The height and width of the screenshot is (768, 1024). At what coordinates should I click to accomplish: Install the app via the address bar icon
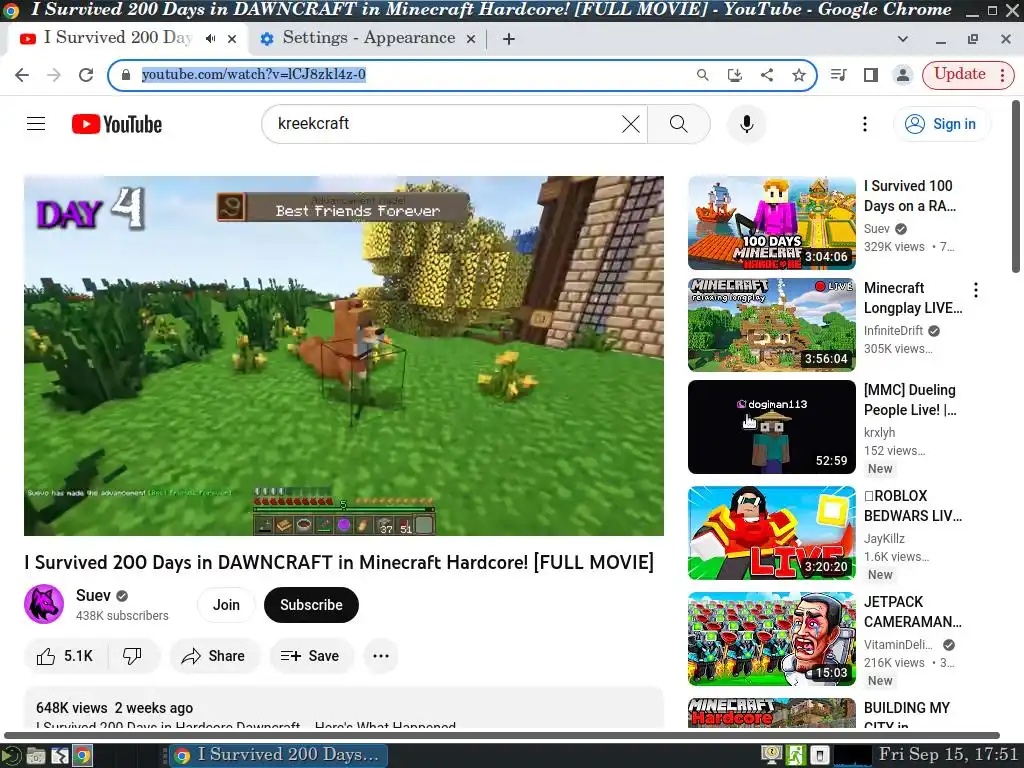[x=735, y=75]
